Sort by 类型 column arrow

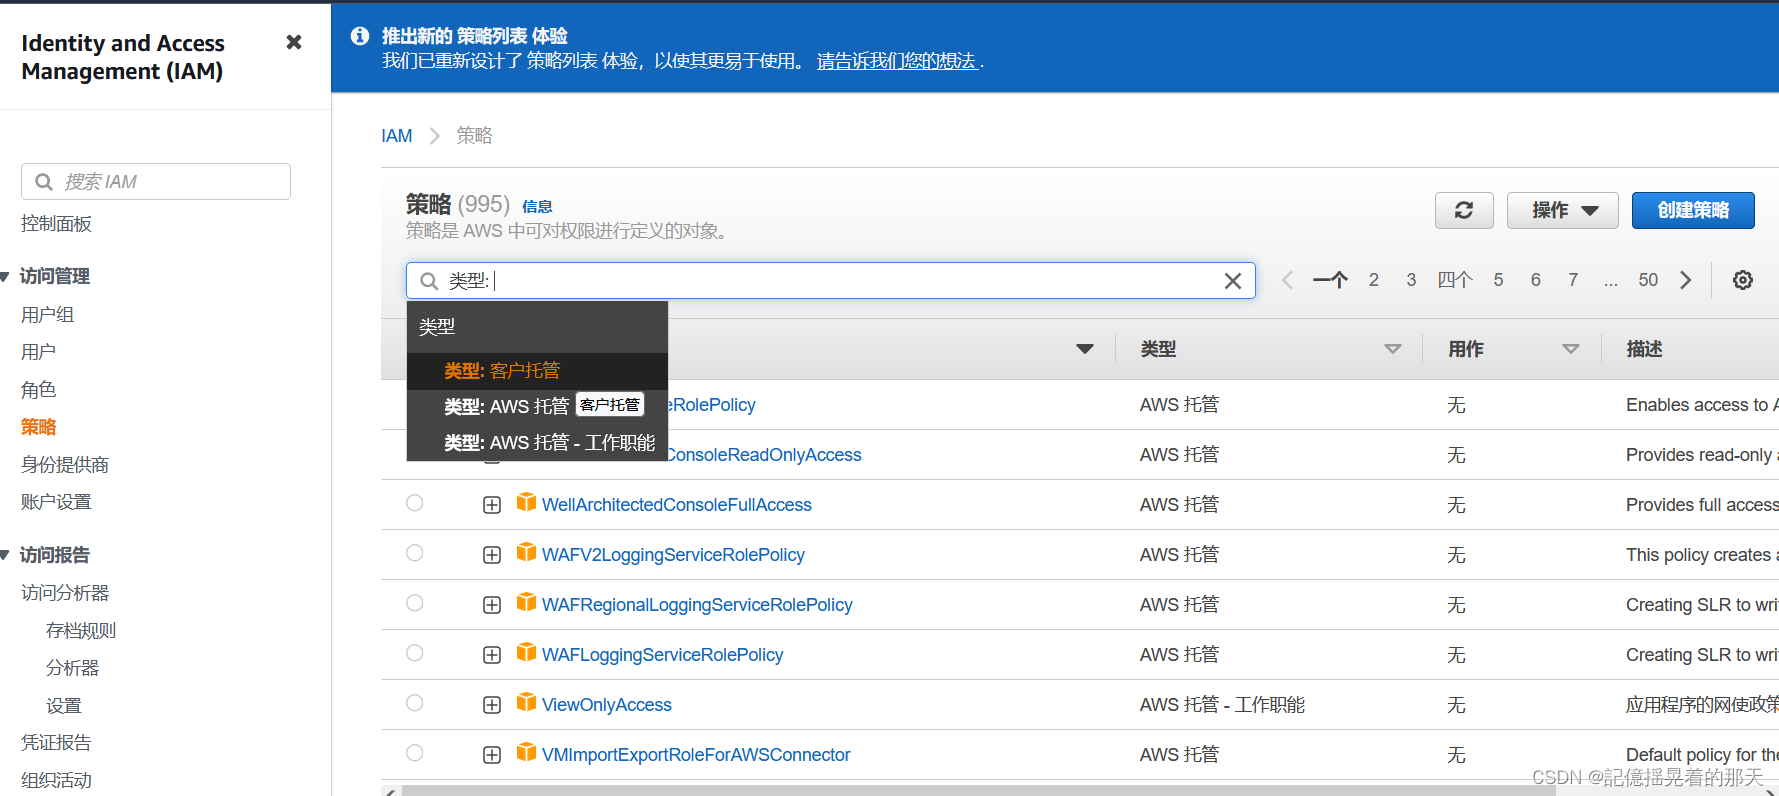pos(1393,349)
